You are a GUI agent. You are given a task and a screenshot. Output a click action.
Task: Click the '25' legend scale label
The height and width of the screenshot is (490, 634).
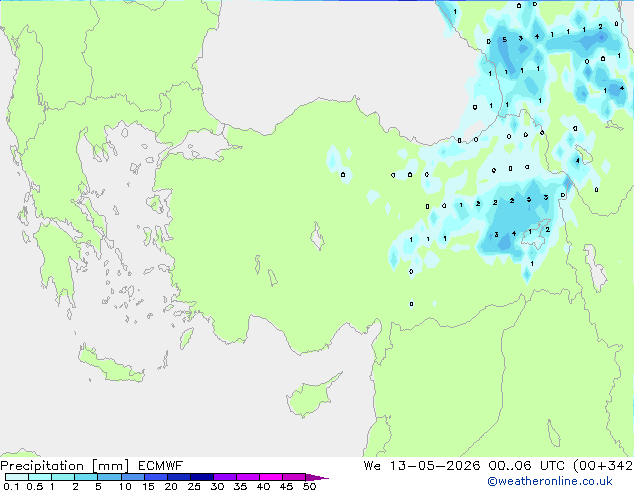pyautogui.click(x=194, y=486)
